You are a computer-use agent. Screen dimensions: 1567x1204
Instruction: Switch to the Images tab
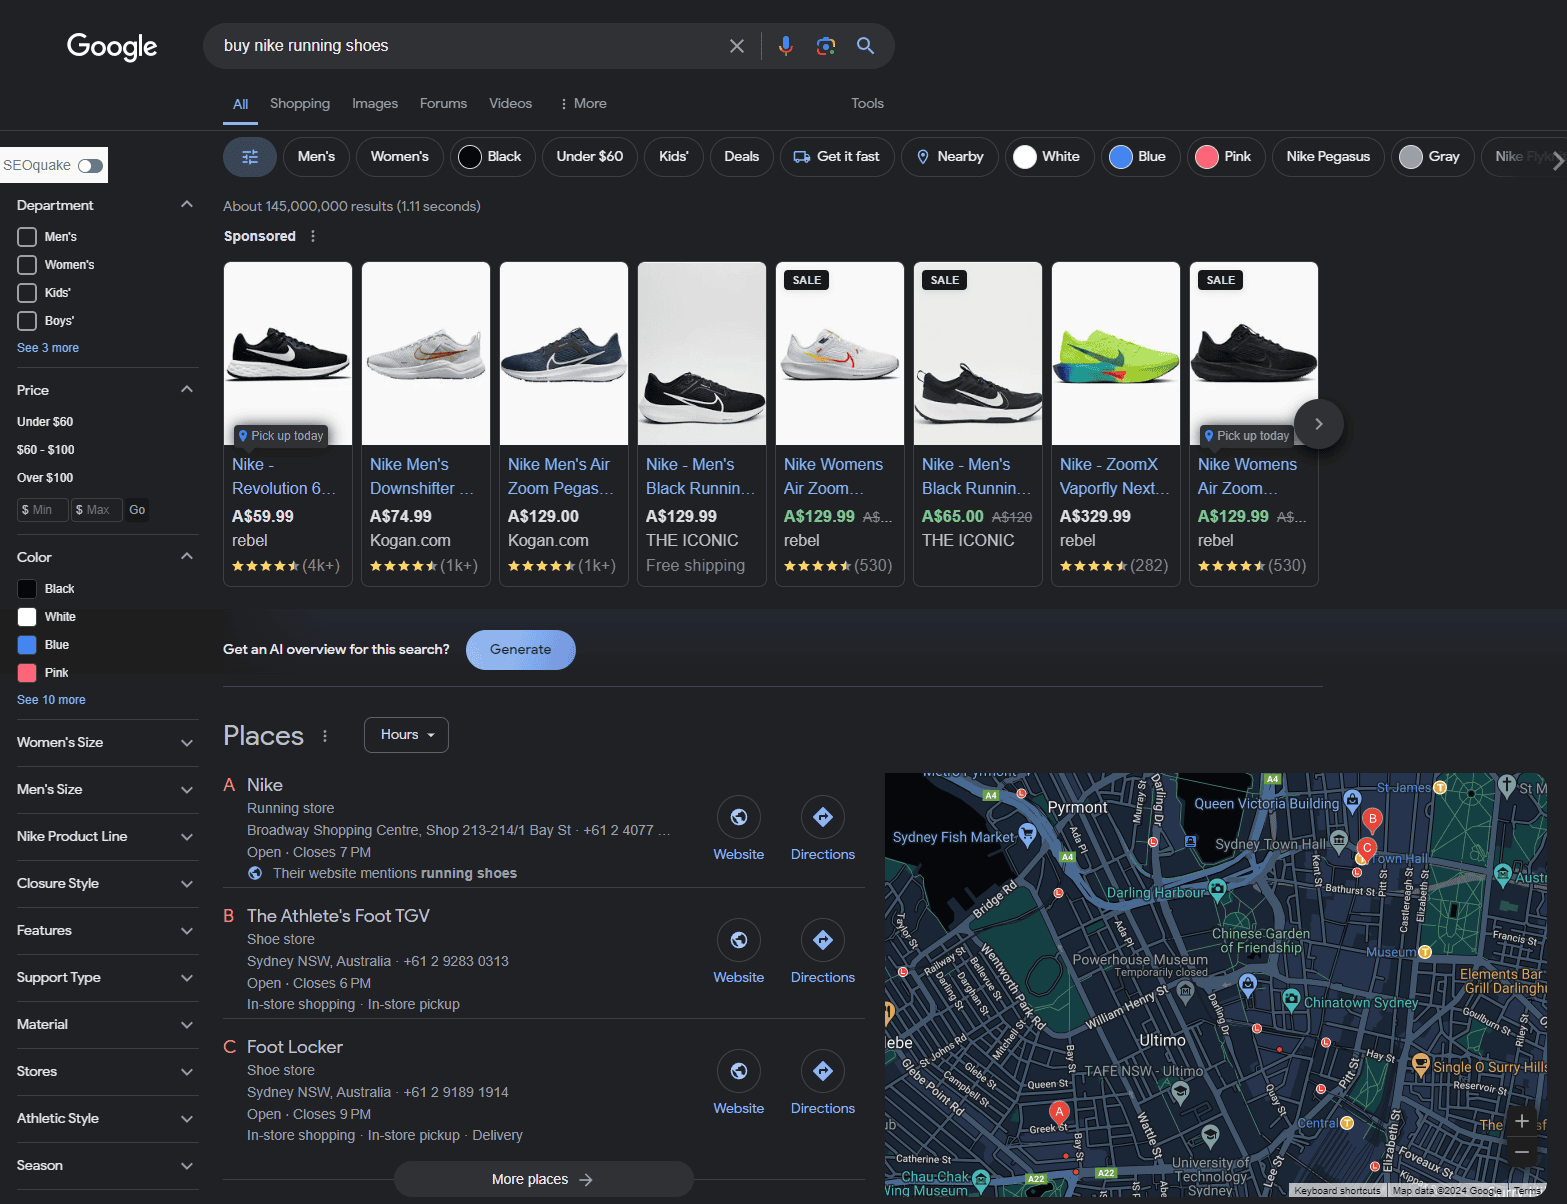[x=374, y=104]
